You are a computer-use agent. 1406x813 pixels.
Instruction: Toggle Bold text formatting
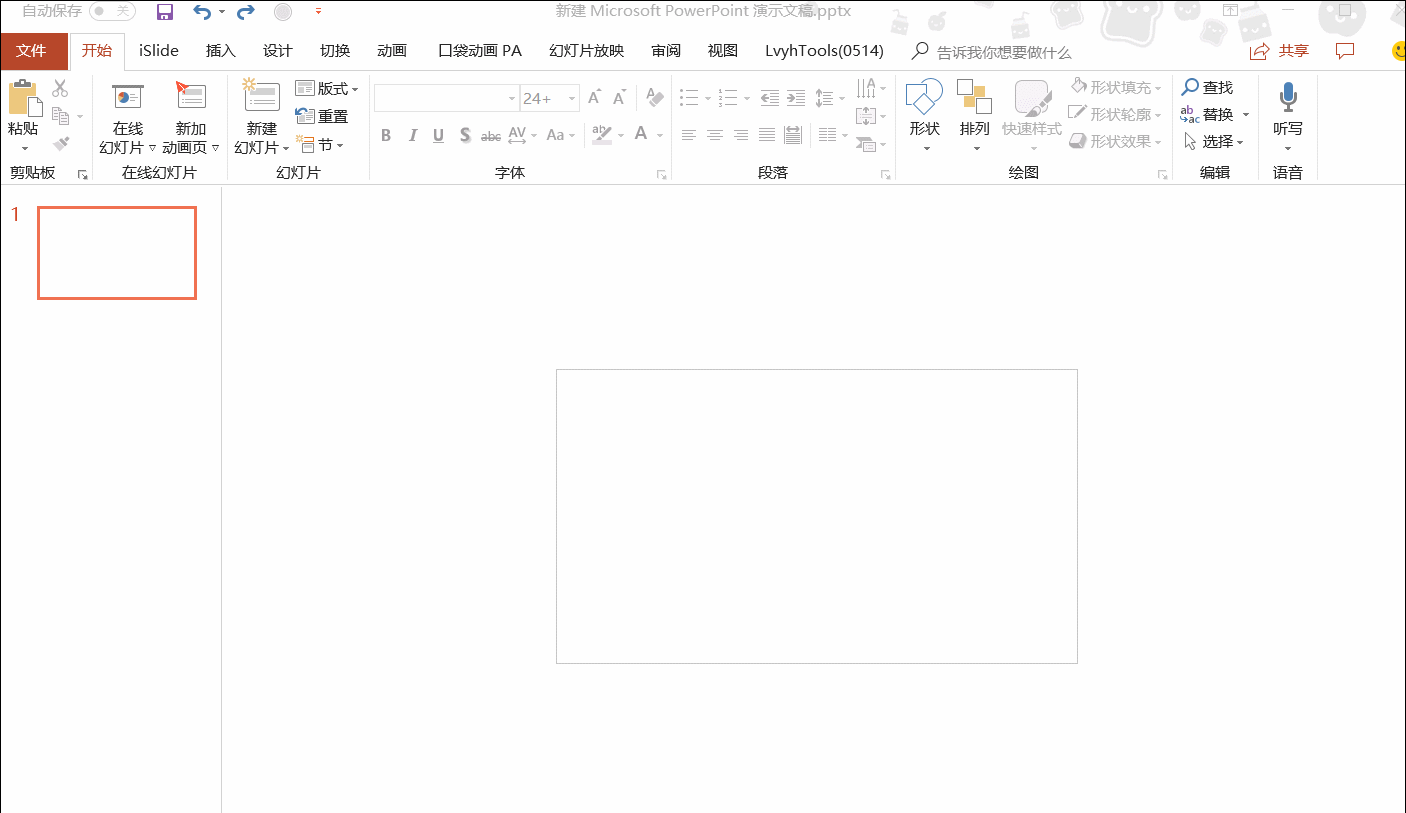[x=386, y=136]
